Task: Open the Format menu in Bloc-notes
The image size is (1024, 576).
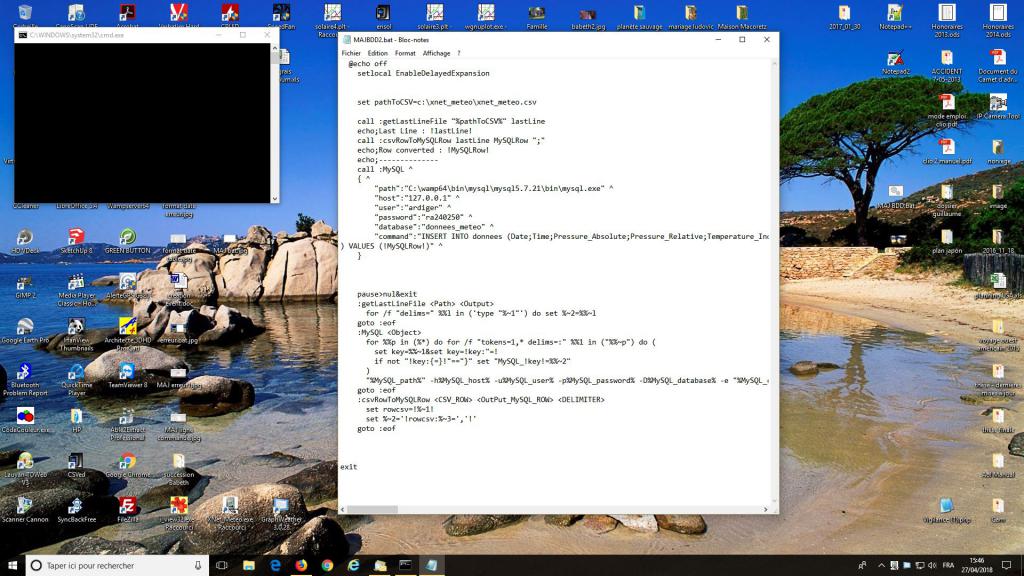Action: coord(405,53)
